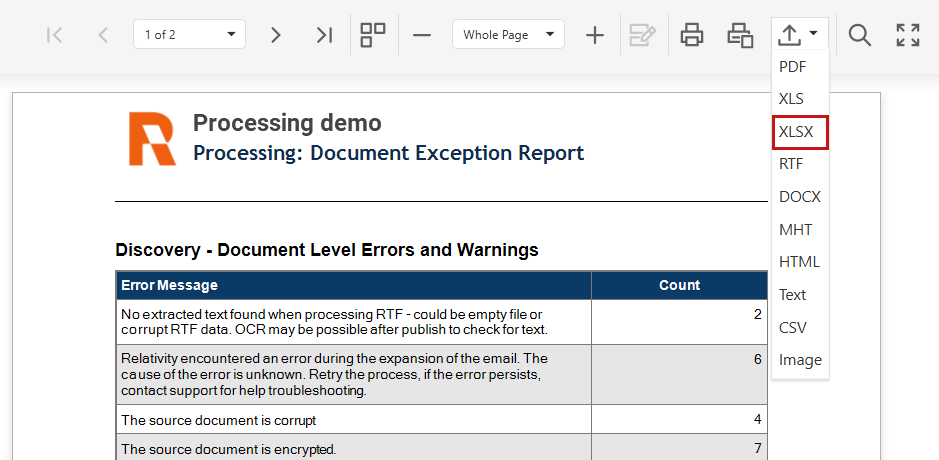Image resolution: width=939 pixels, height=460 pixels.
Task: Print the current page only
Action: [740, 35]
